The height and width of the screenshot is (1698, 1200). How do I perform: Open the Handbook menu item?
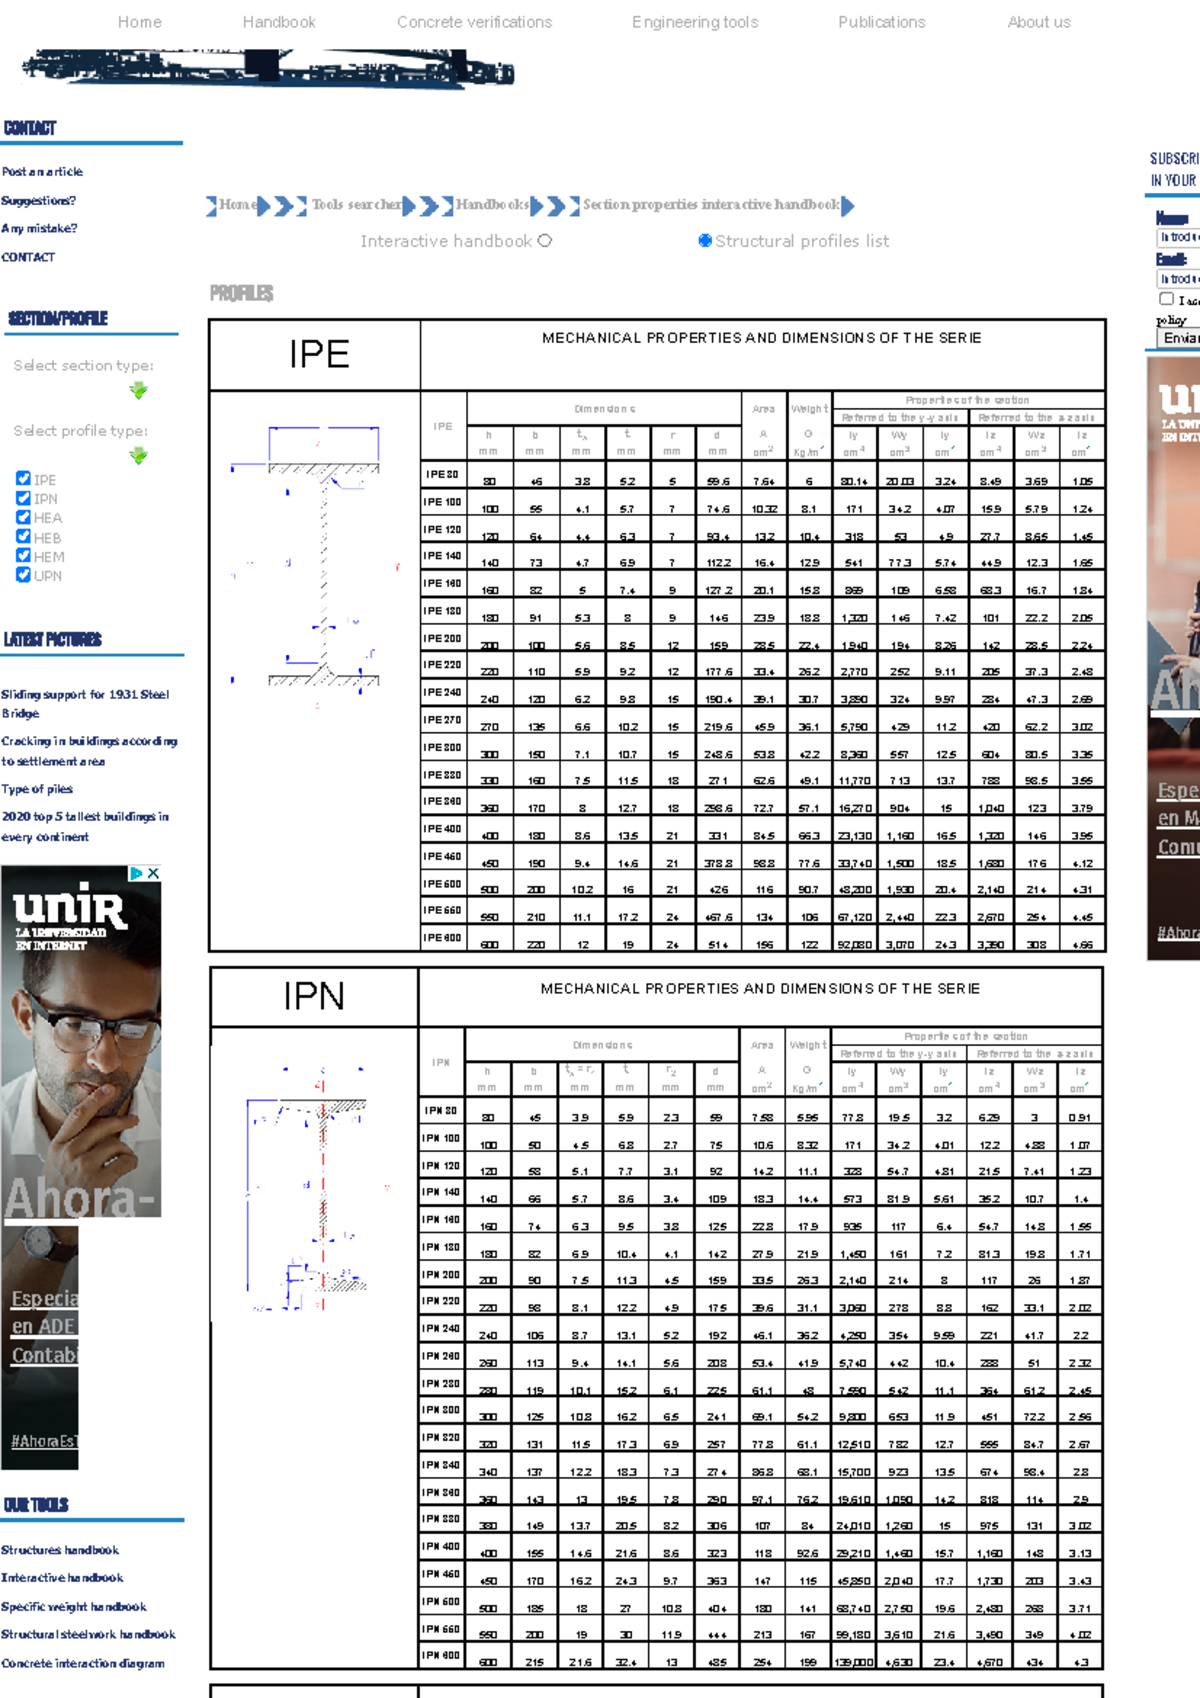pos(279,22)
